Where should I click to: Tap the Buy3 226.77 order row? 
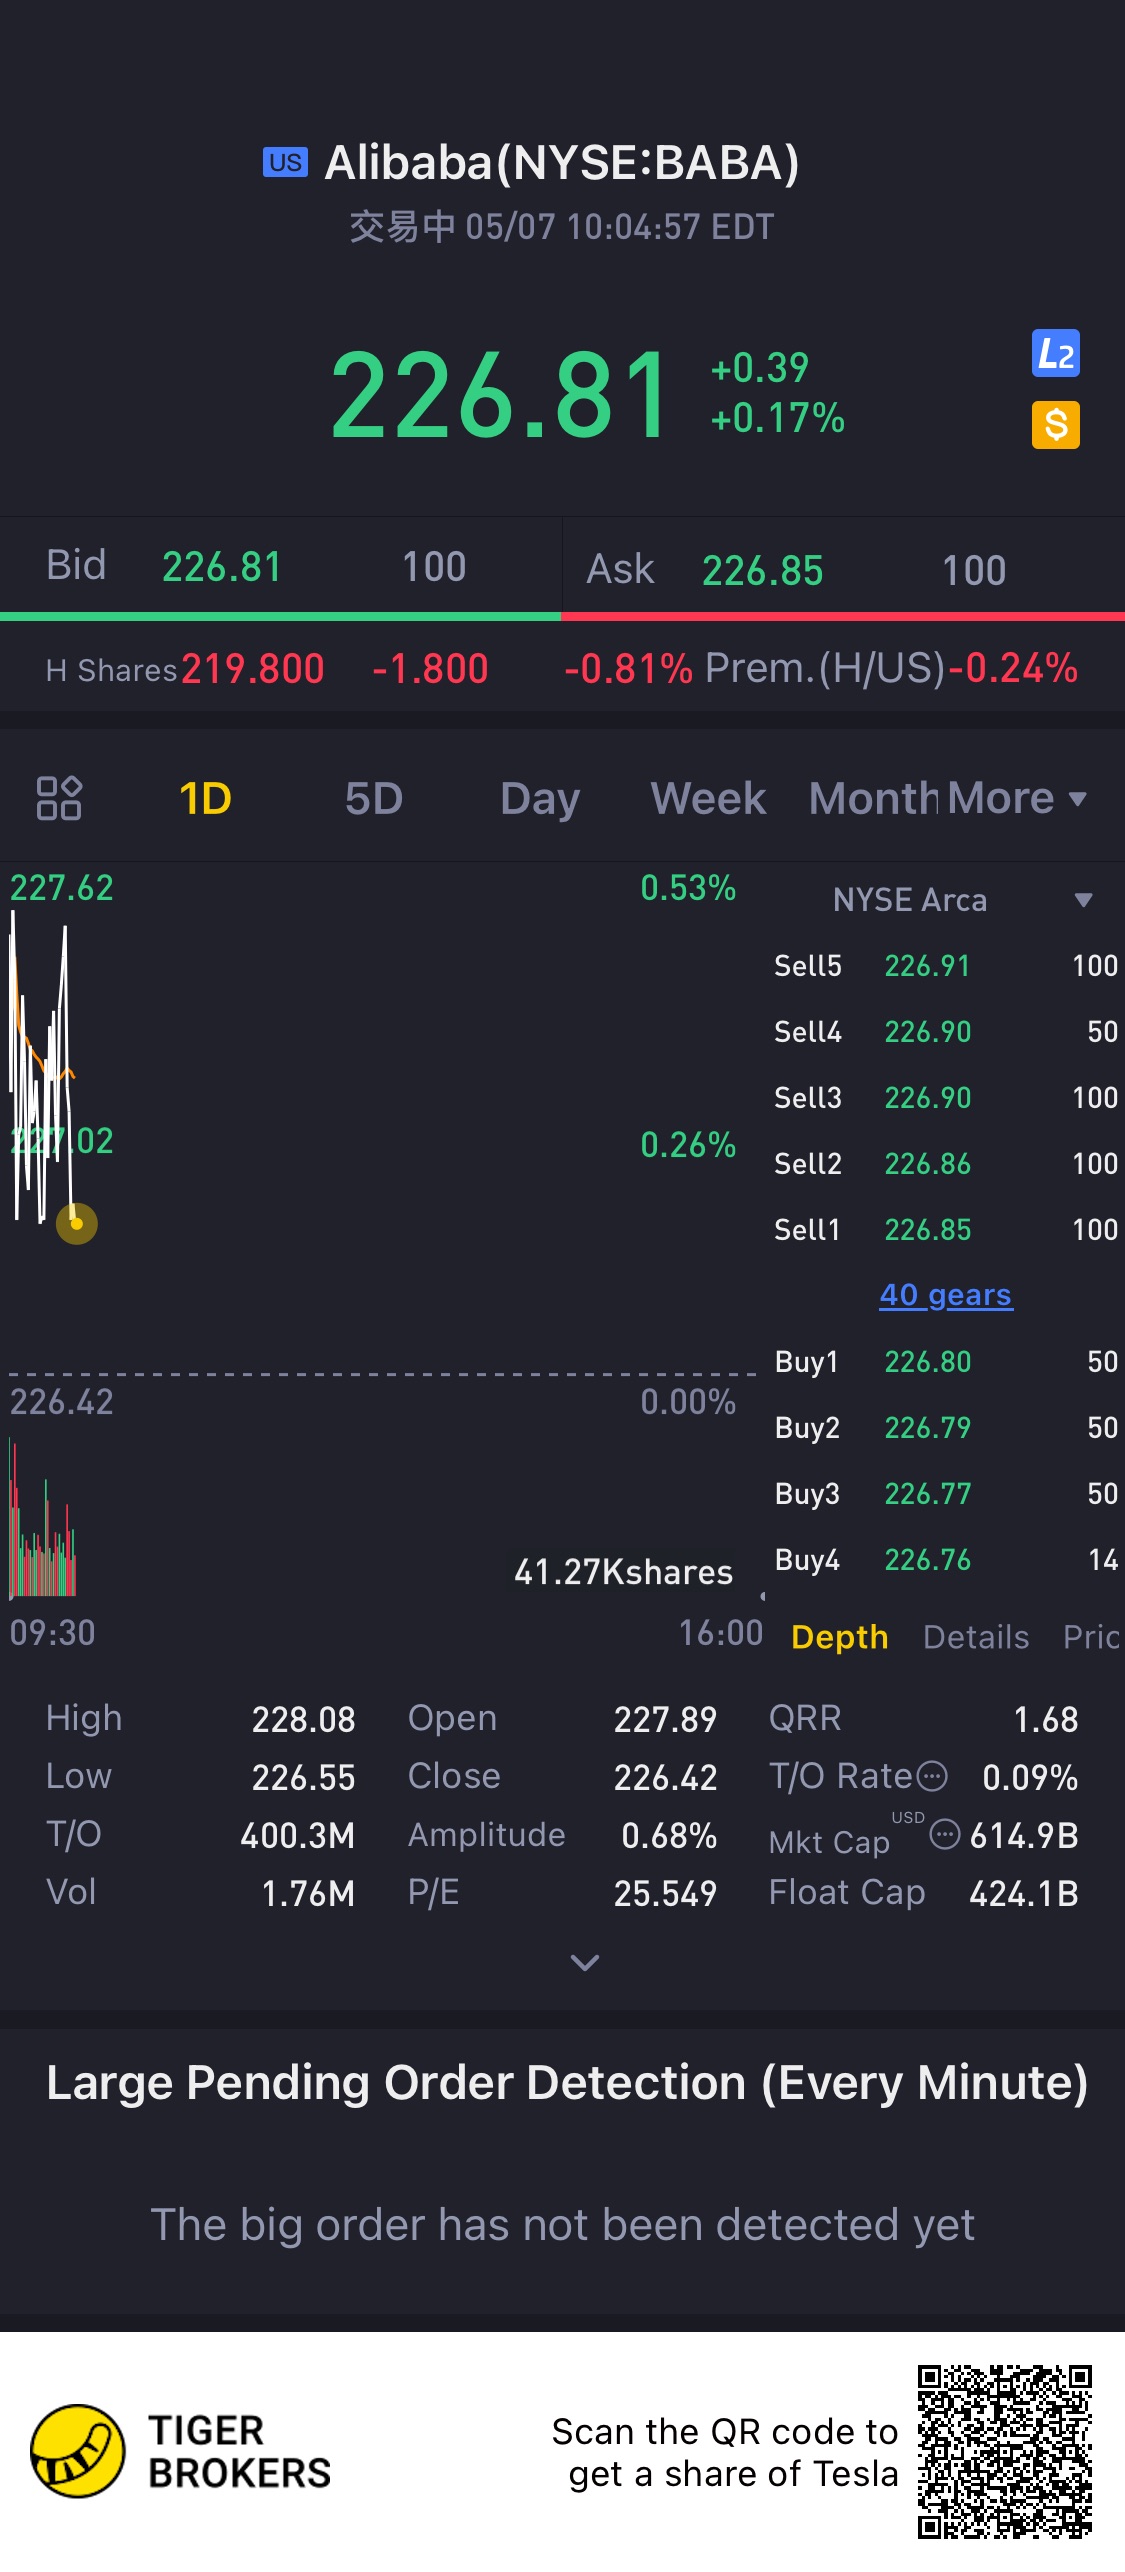tap(946, 1494)
